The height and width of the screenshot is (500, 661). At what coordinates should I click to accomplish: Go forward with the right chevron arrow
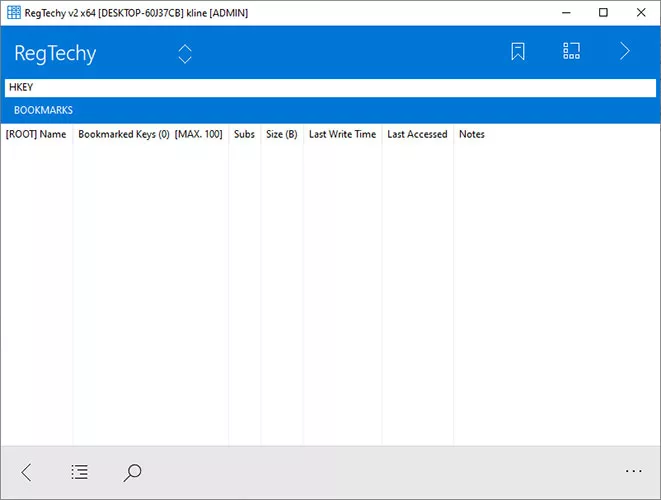(x=625, y=51)
